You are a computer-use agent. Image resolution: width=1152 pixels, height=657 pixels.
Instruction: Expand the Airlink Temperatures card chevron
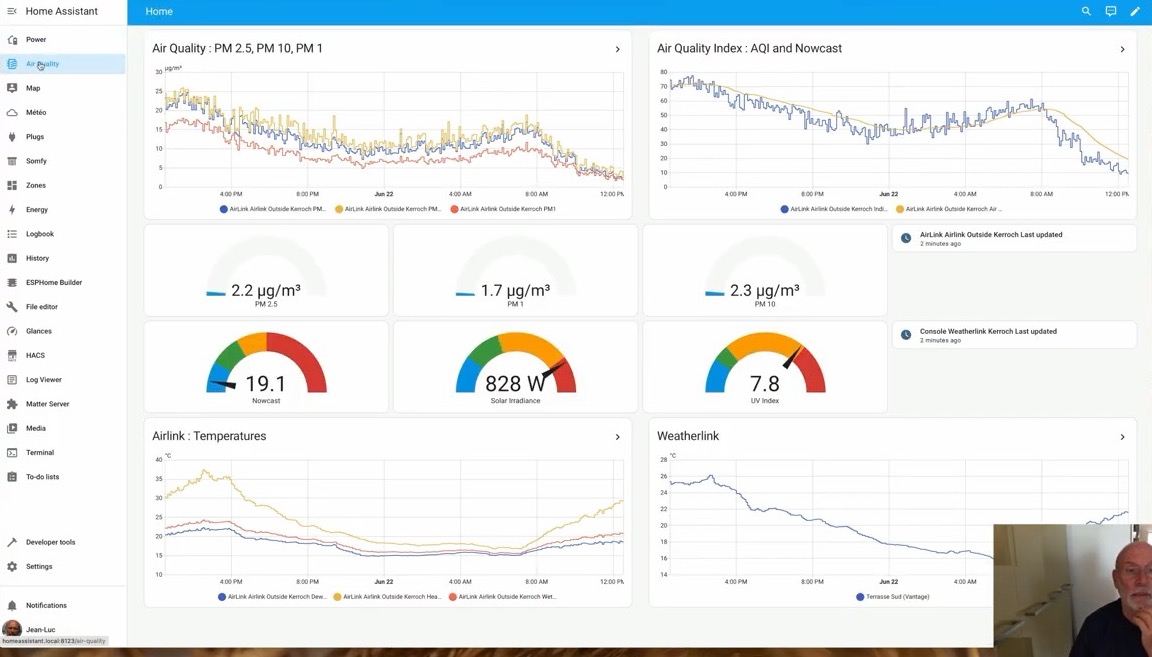617,437
